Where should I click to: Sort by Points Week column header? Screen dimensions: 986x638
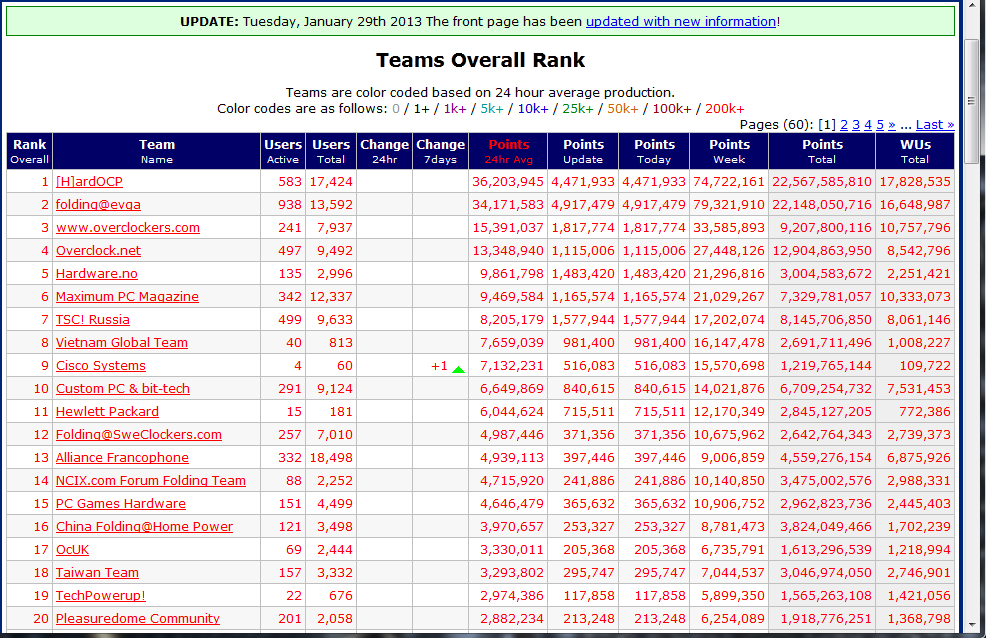[x=729, y=151]
